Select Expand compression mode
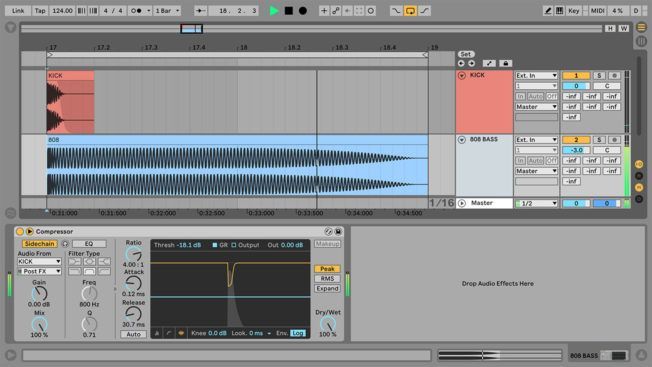 click(327, 288)
